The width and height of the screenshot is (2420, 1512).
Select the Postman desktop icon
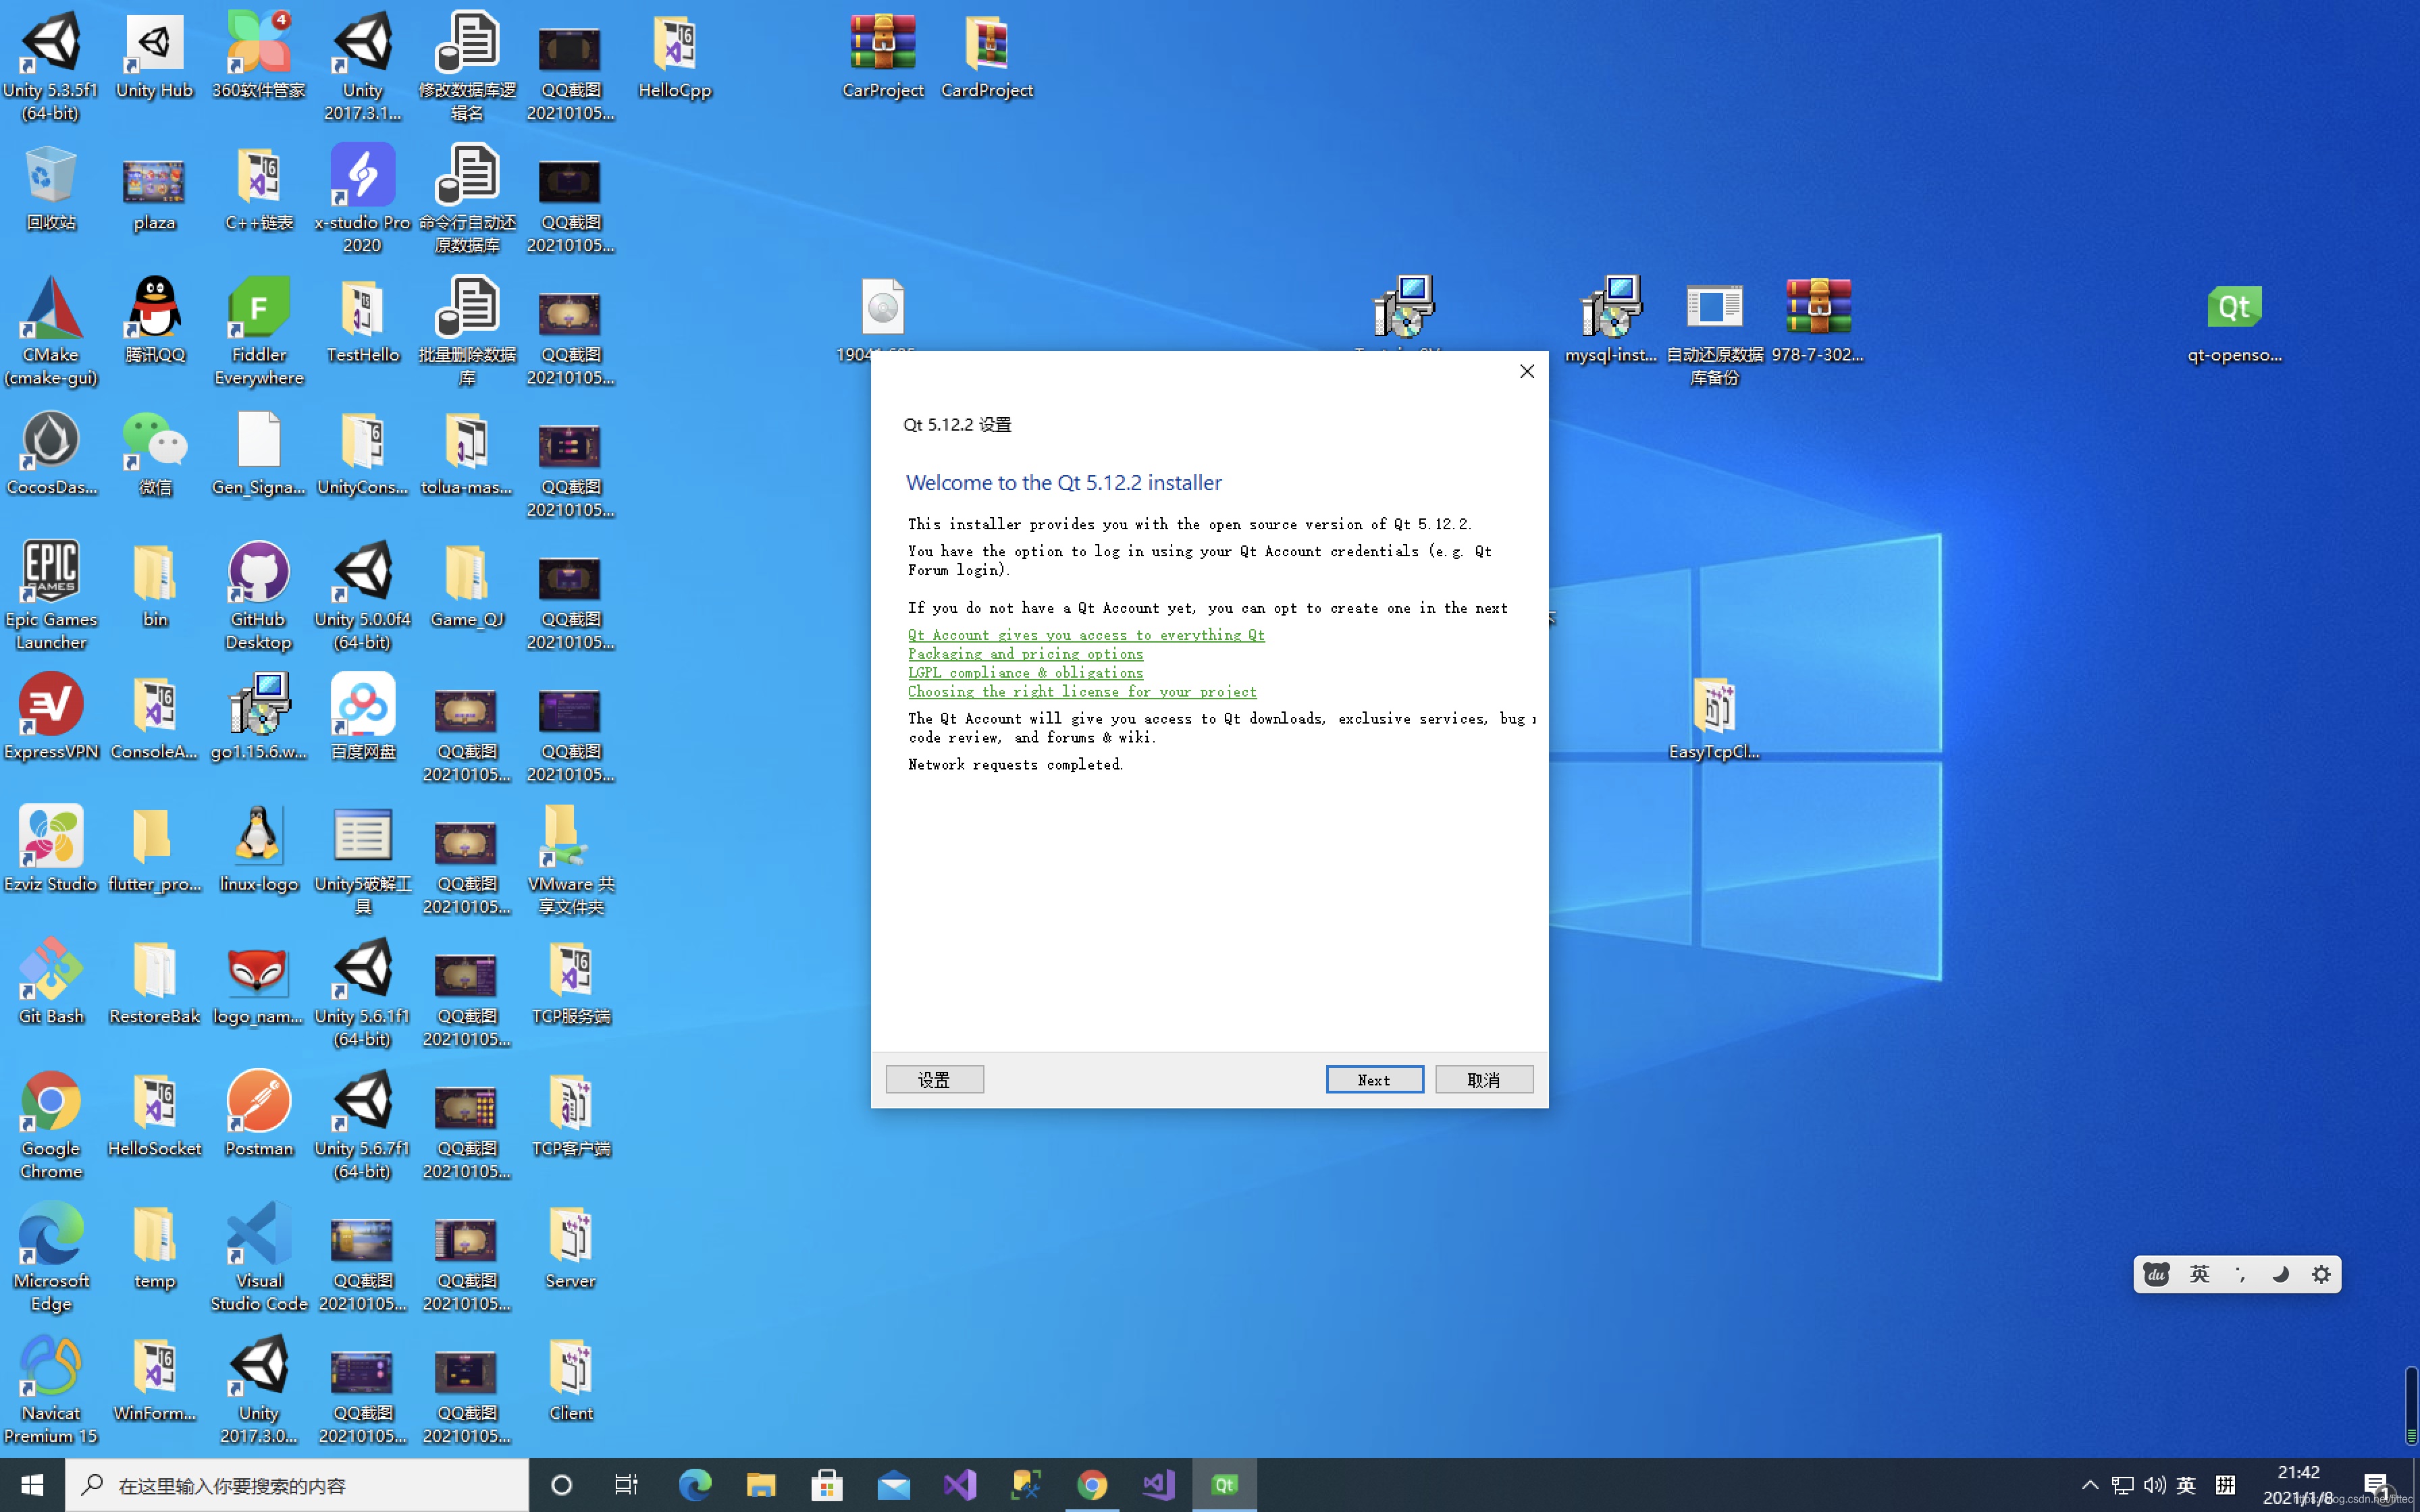[x=258, y=1114]
